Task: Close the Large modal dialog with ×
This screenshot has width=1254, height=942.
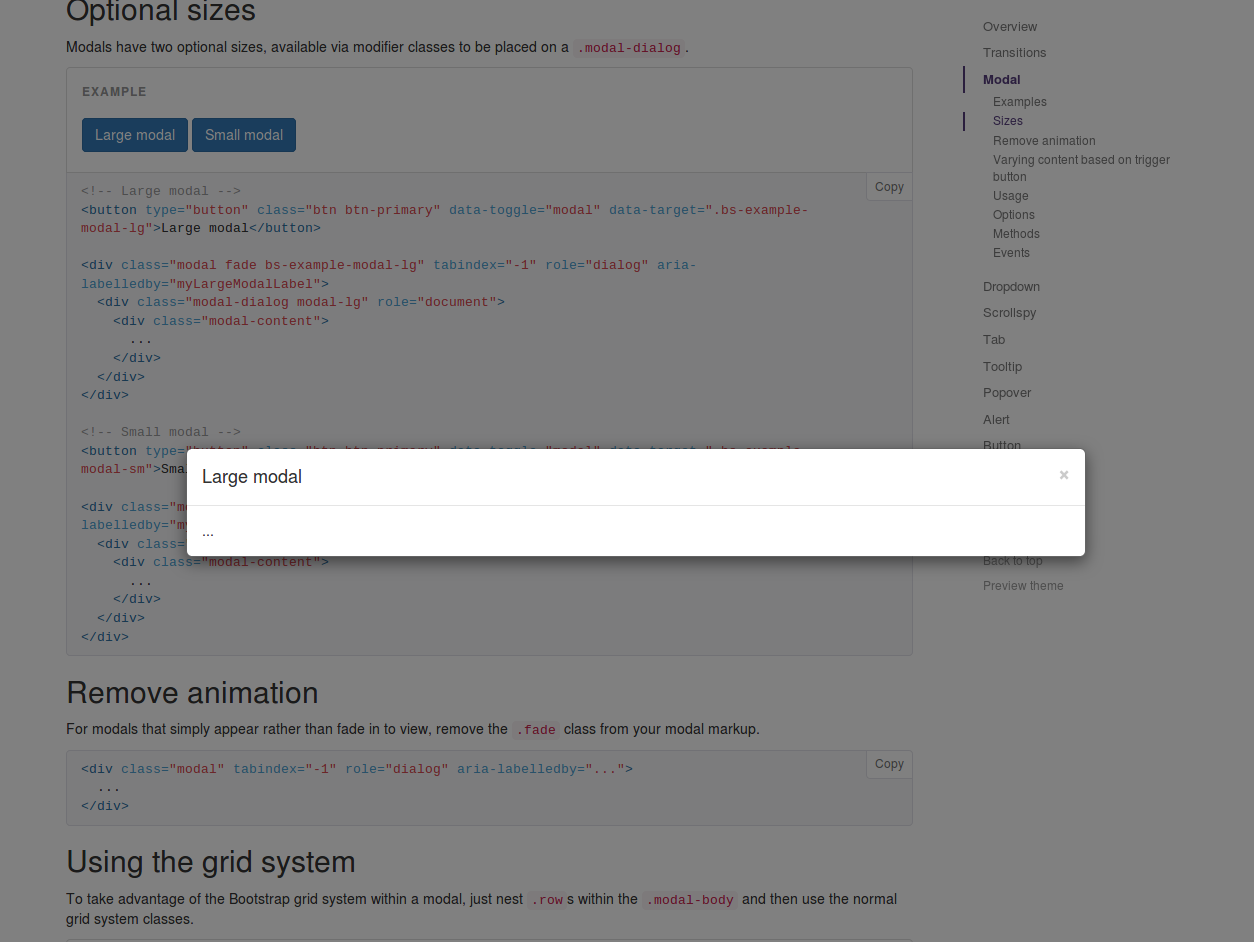Action: click(x=1064, y=475)
